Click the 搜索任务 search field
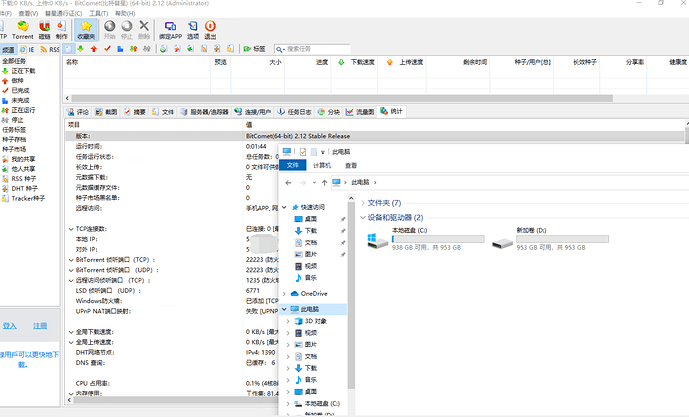 [x=318, y=48]
